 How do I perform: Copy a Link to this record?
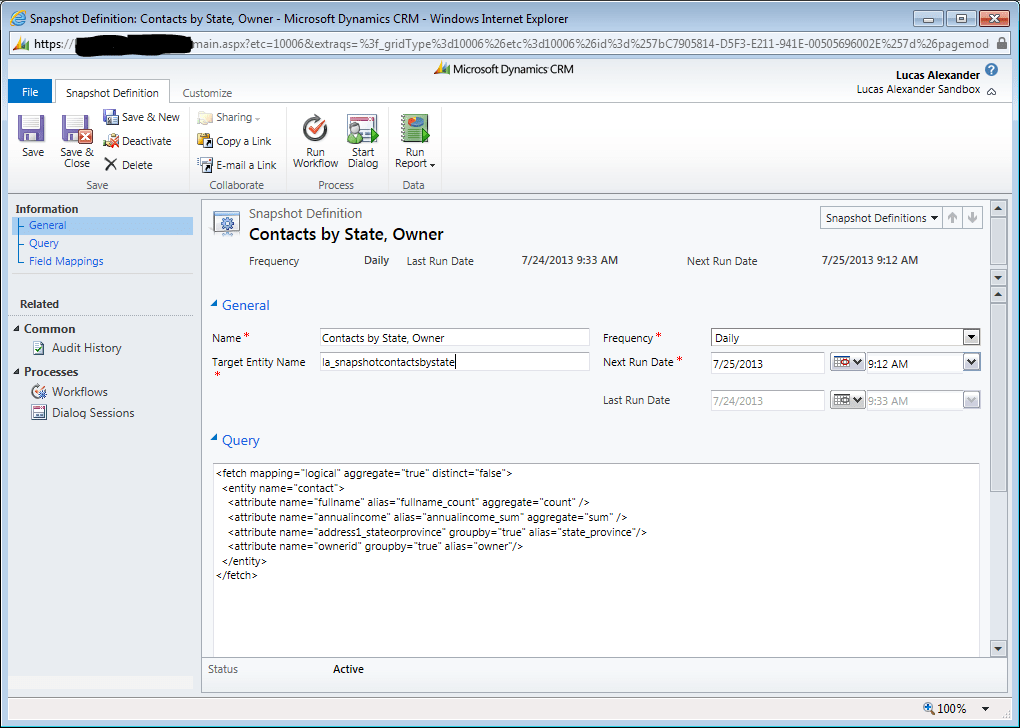point(234,140)
